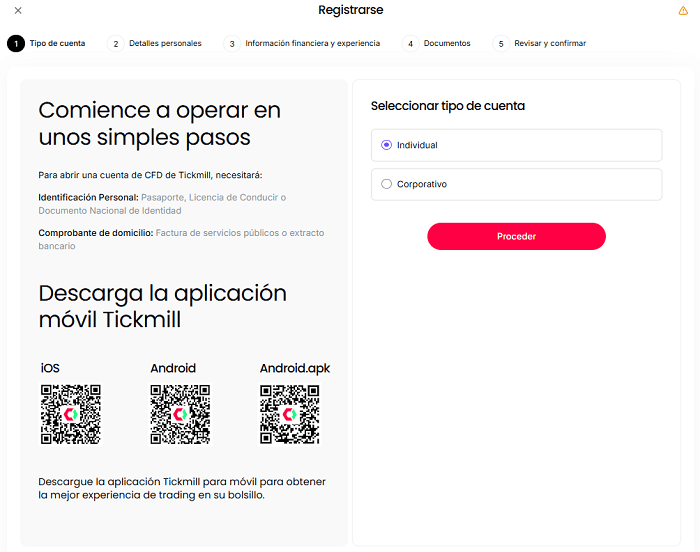Screen dimensions: 700x552
Task: Click the "Descarga la aplicación móvil Tickmill" heading
Action: click(x=162, y=306)
